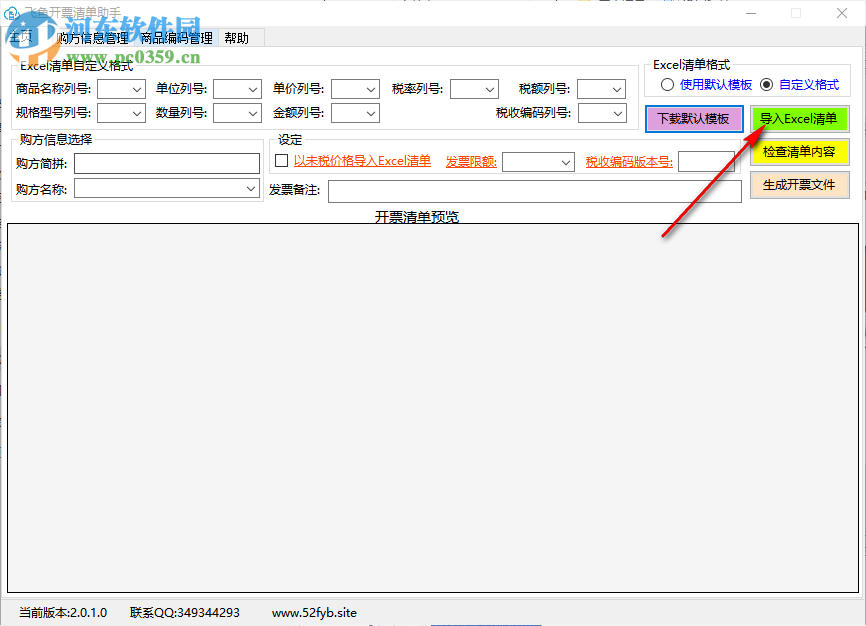
Task: Switch to the 商品编码管理 tab
Action: [x=176, y=38]
